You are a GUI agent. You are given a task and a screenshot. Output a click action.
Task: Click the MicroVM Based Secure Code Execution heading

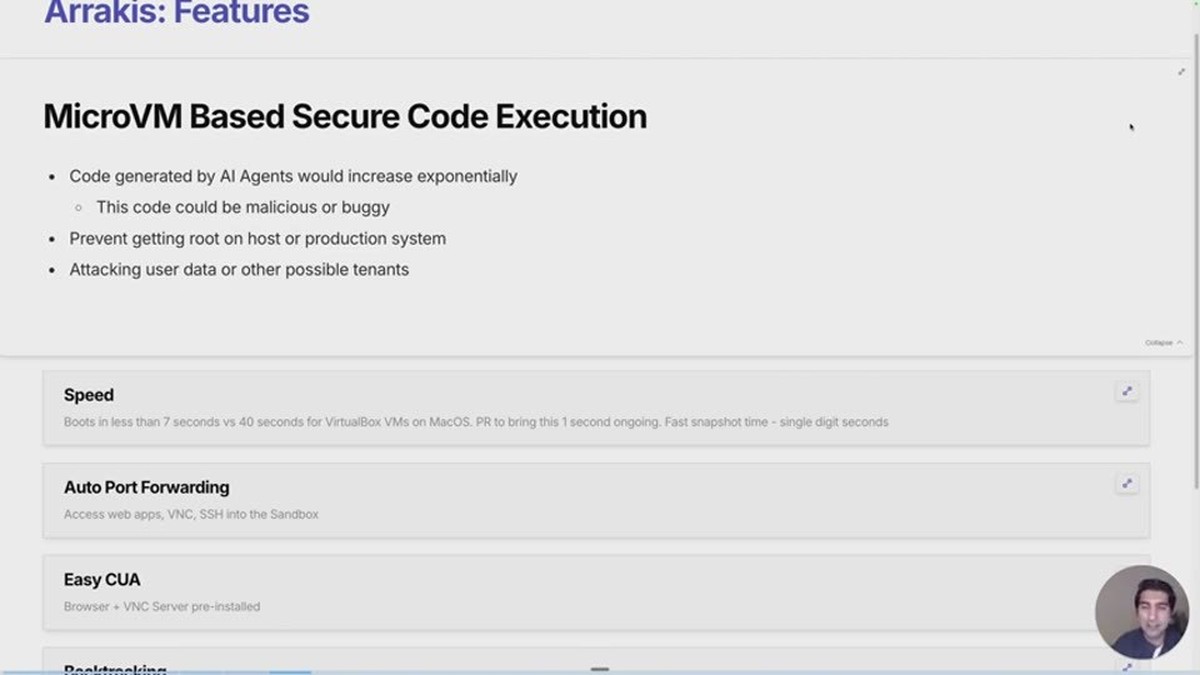[345, 117]
